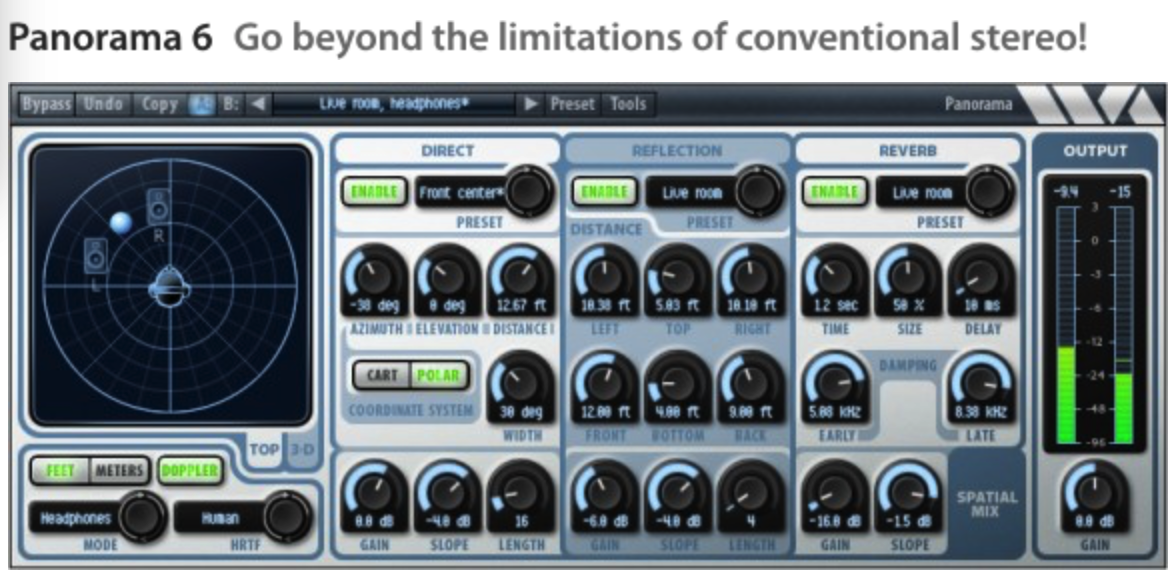
Task: Click the REFLECTION LENGTH knob
Action: pyautogui.click(x=752, y=494)
